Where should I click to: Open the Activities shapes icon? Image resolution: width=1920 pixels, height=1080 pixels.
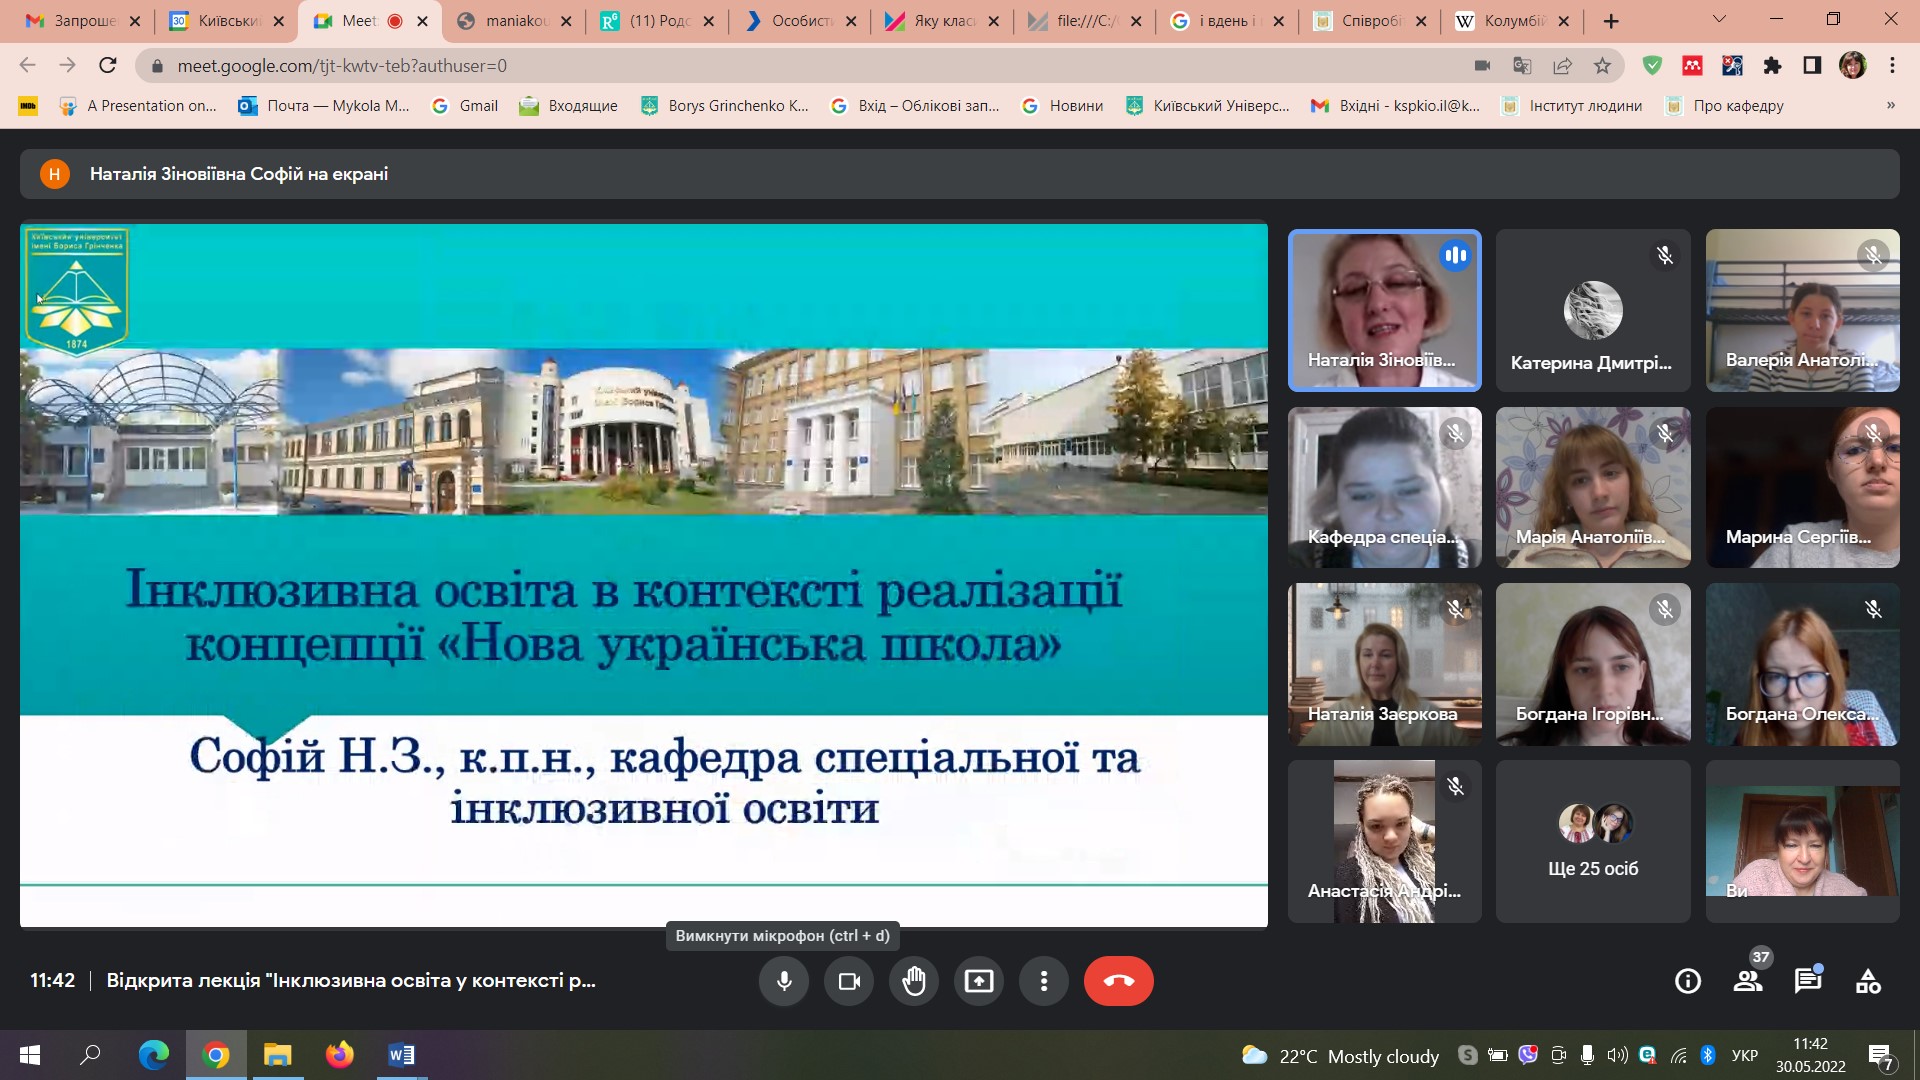pyautogui.click(x=1867, y=981)
